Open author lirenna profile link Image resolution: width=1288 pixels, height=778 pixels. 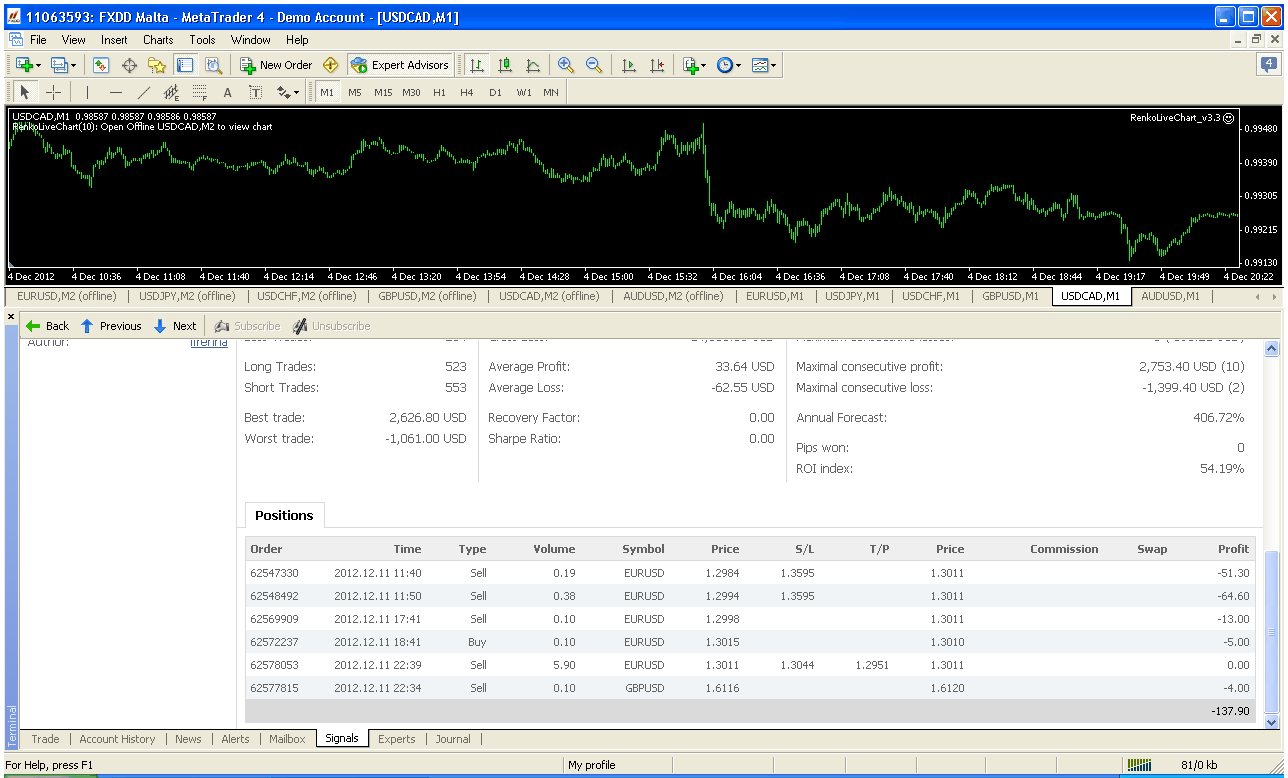tap(209, 342)
